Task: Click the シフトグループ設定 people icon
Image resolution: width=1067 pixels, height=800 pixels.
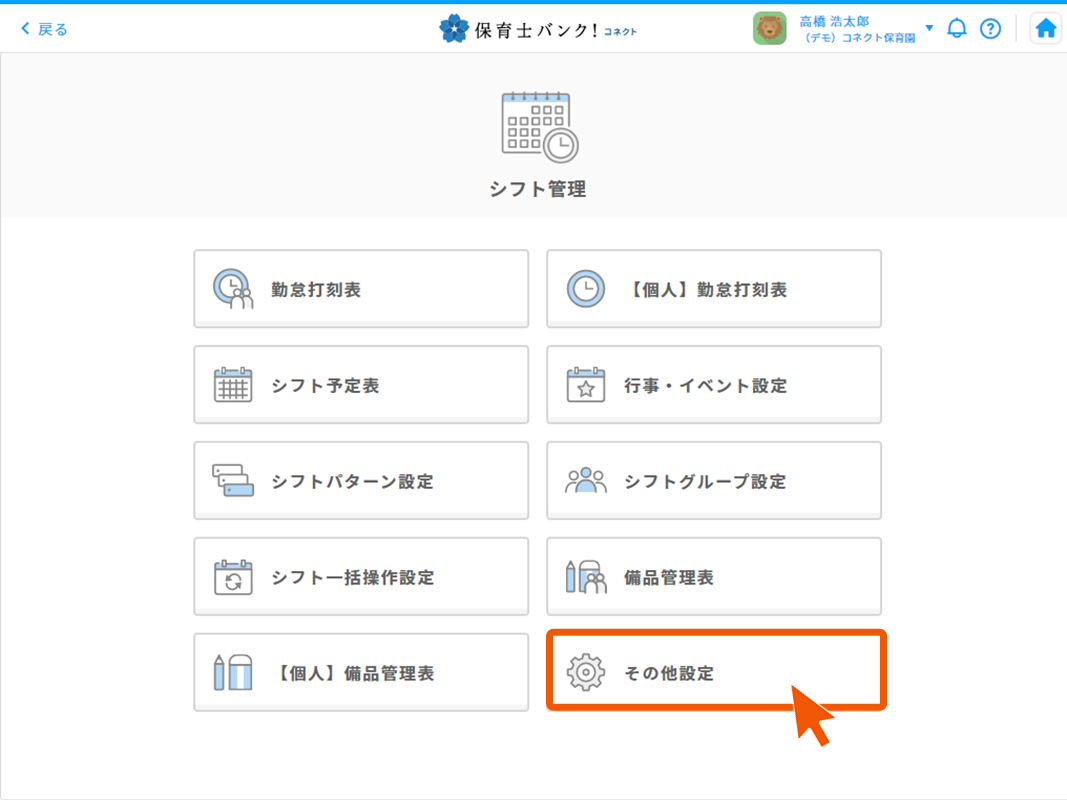Action: [x=586, y=481]
